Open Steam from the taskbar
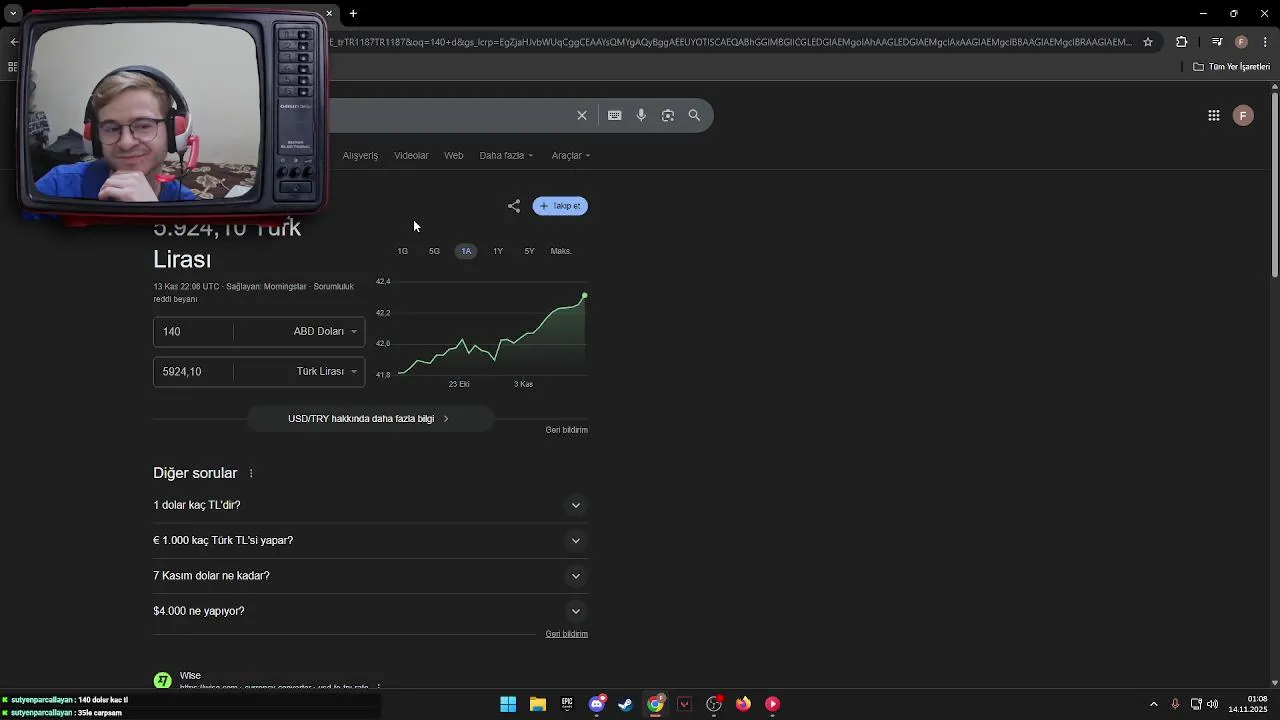The image size is (1280, 720). pos(626,704)
